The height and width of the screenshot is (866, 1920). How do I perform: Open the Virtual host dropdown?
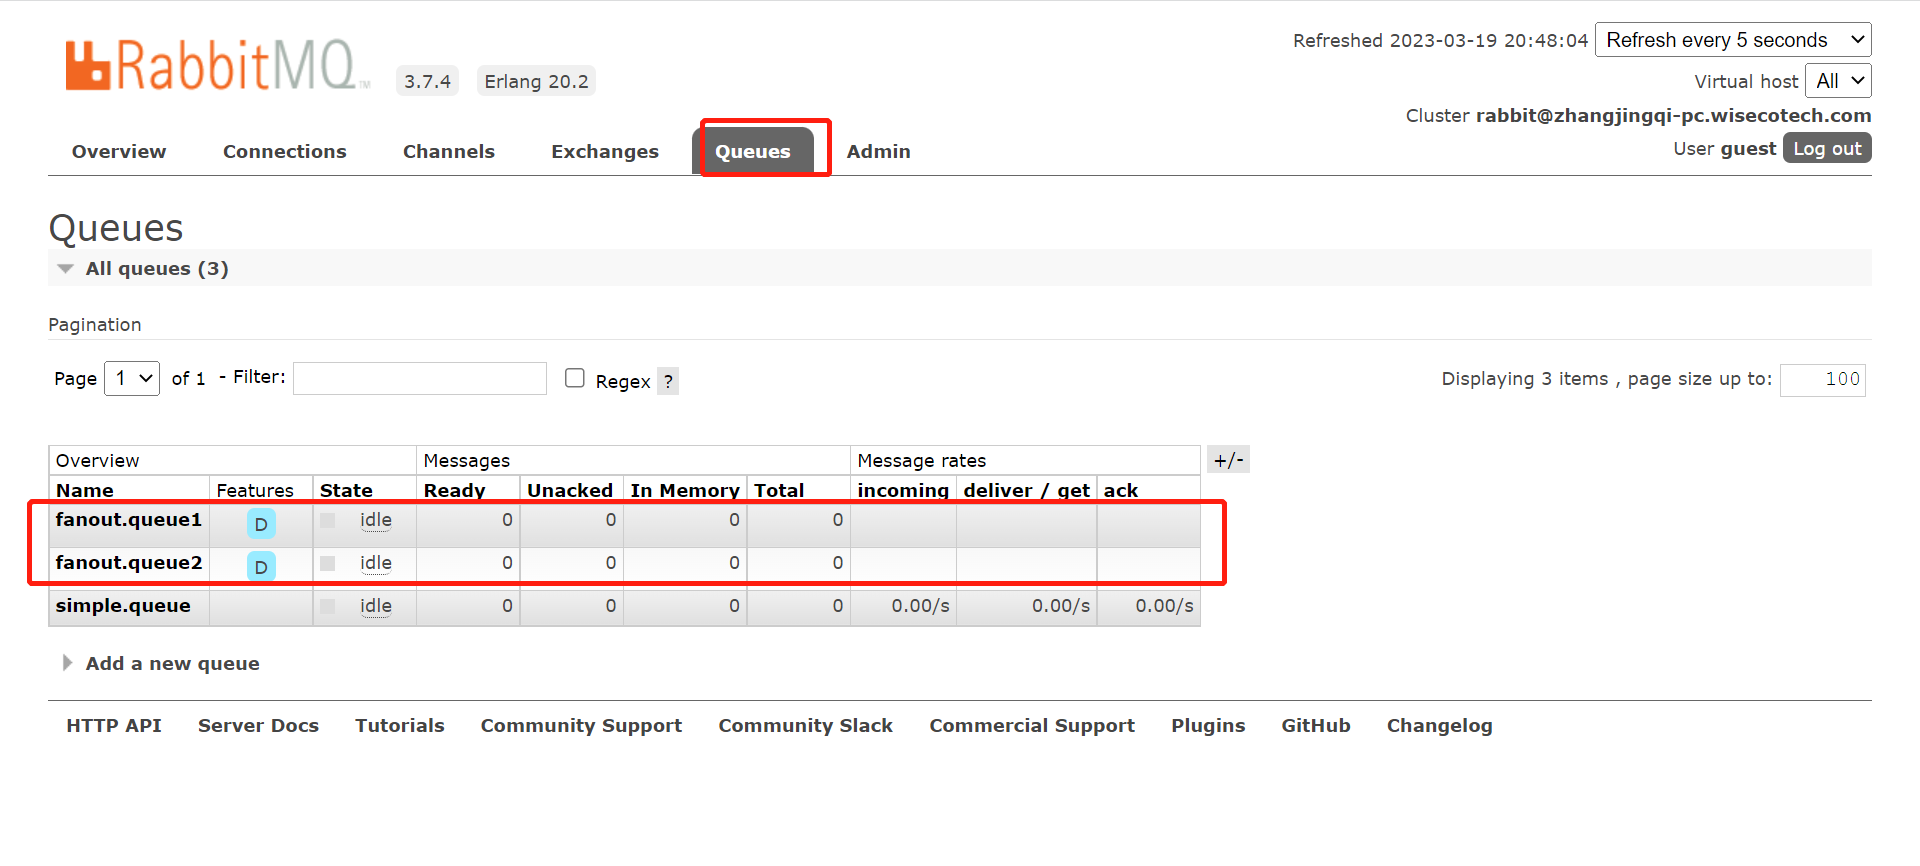click(1838, 81)
